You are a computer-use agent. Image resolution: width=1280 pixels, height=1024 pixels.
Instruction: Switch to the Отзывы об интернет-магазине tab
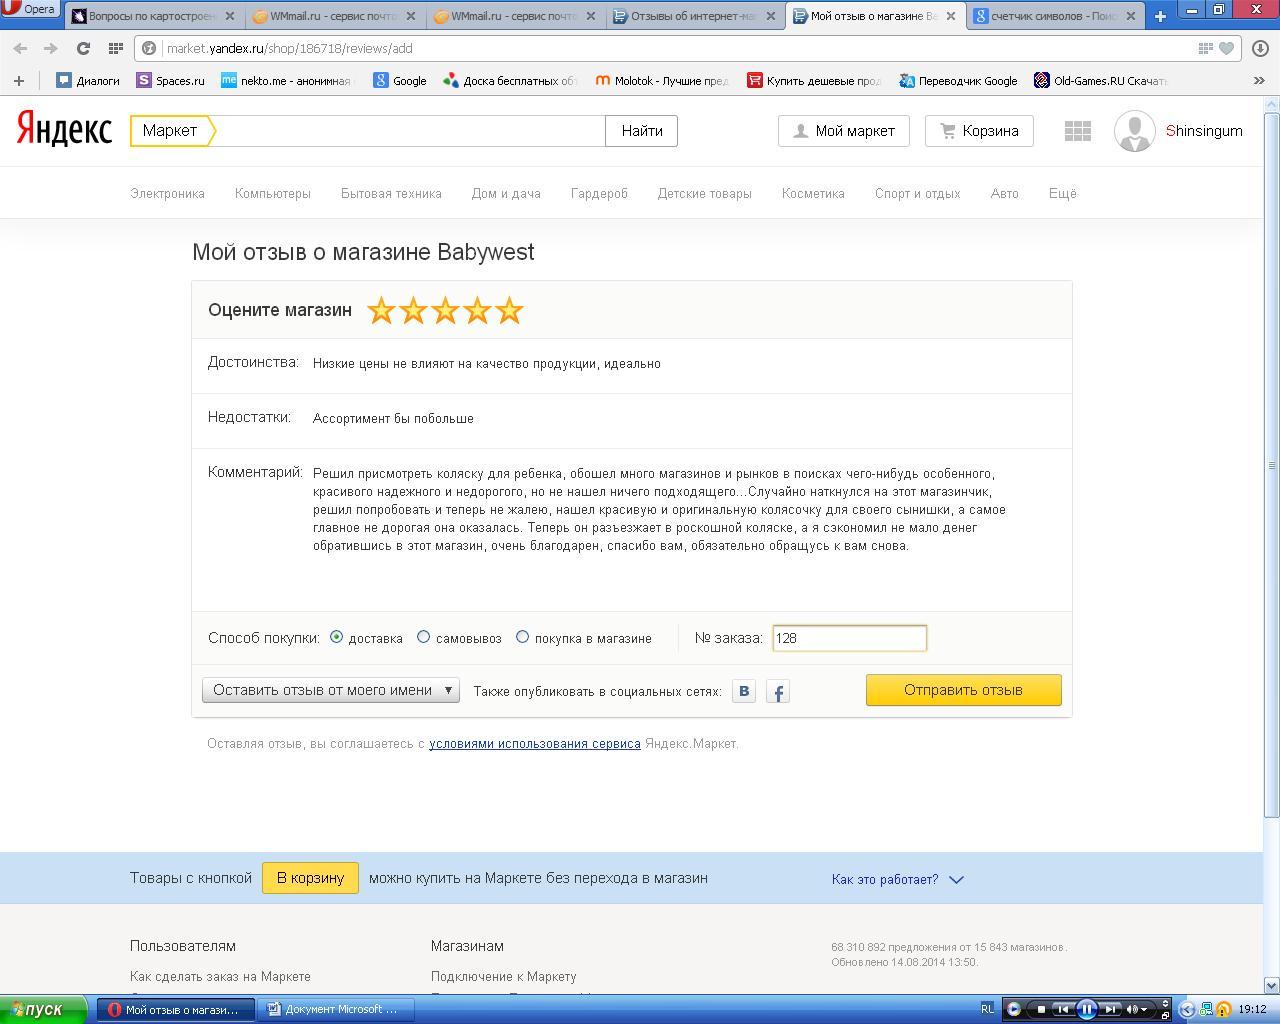[695, 16]
